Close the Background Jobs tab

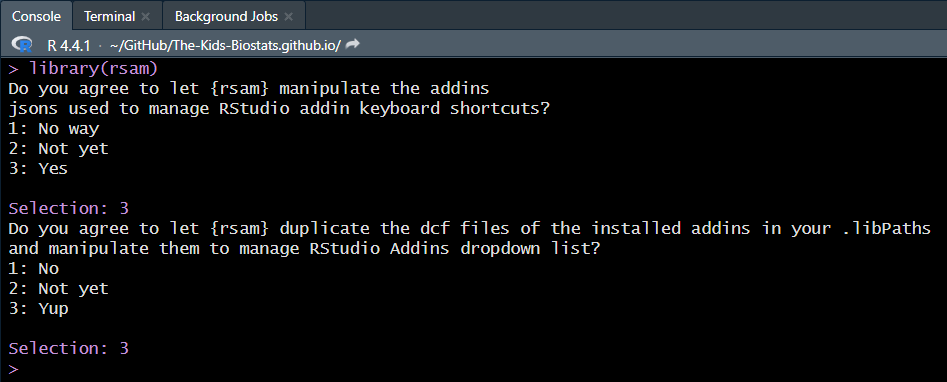(289, 17)
